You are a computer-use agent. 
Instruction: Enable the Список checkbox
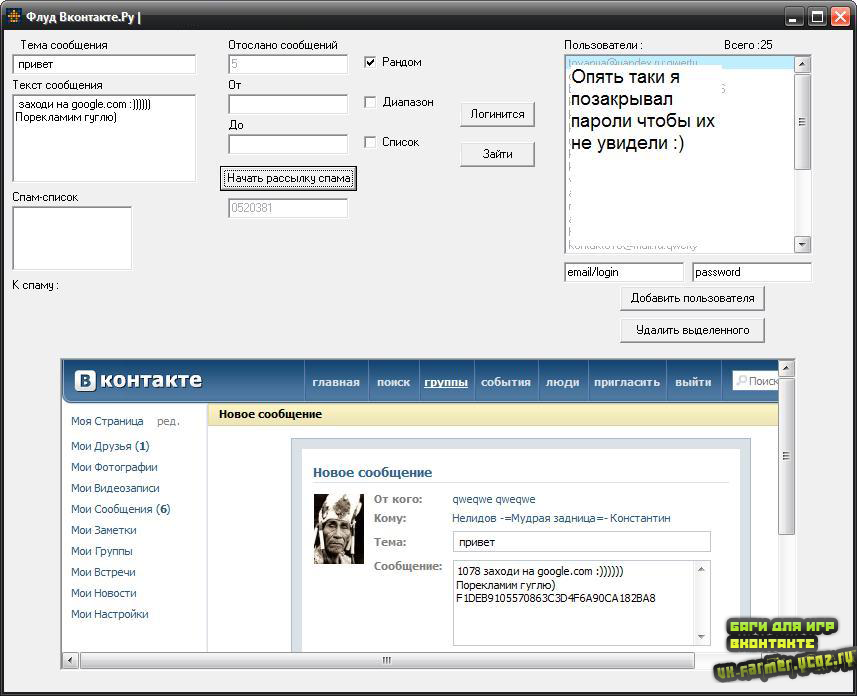370,142
